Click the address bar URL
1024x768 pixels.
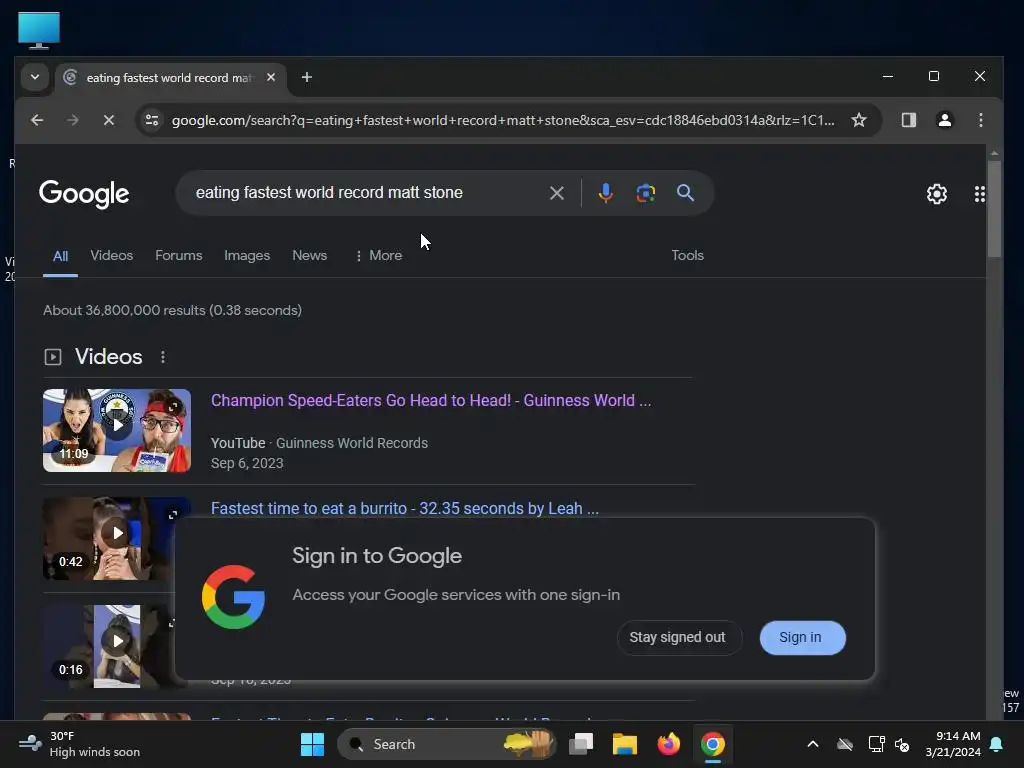point(503,120)
